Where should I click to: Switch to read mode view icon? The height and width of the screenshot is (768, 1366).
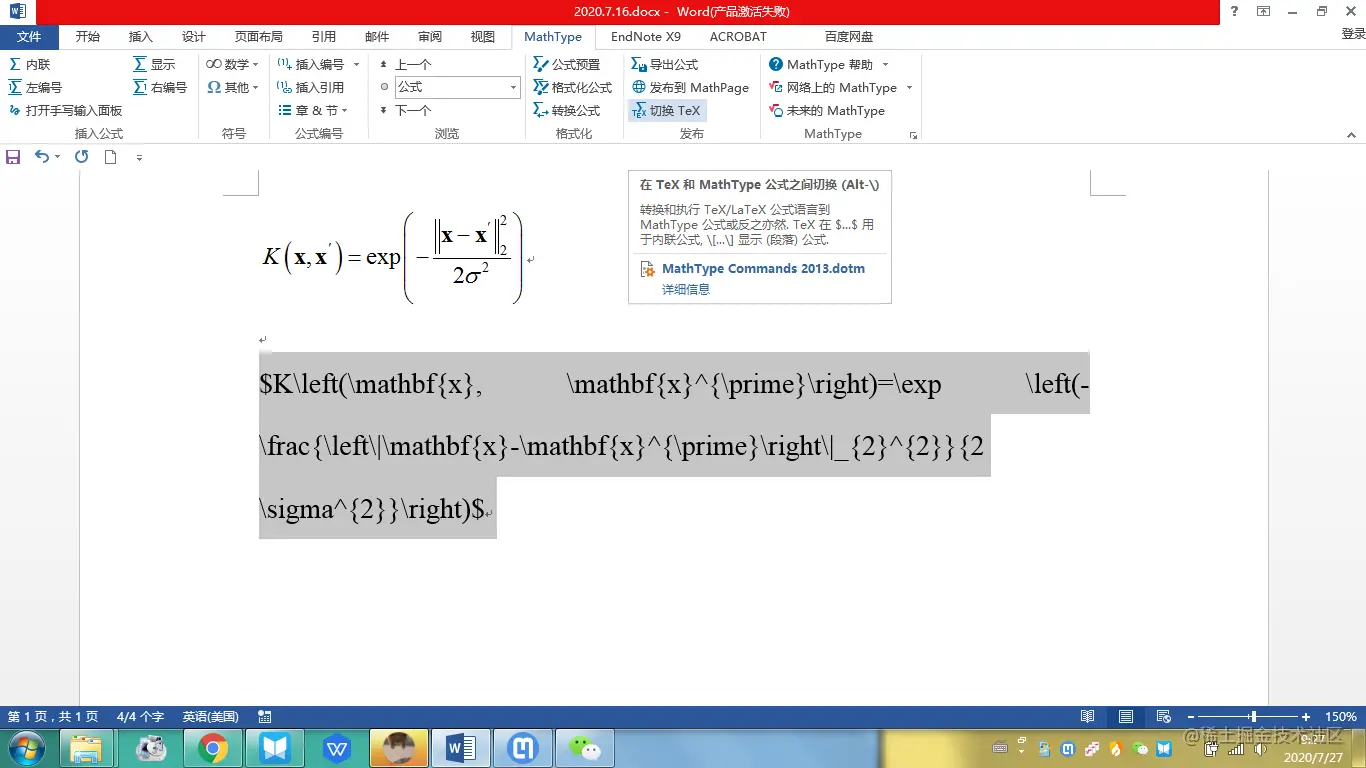coord(1088,717)
